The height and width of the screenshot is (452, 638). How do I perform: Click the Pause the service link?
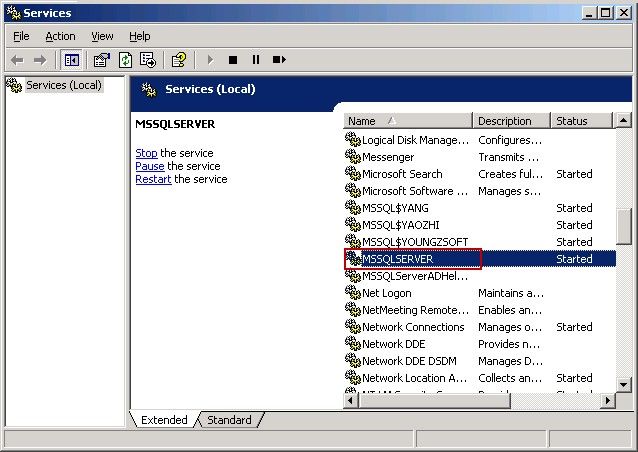[150, 166]
